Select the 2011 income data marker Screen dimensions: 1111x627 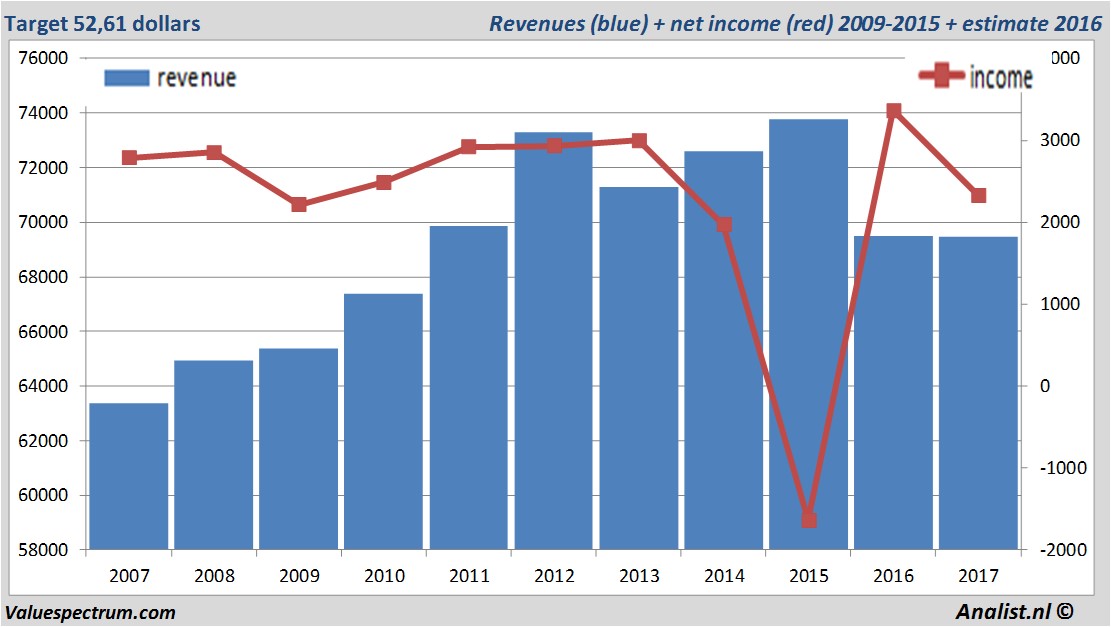(x=469, y=147)
